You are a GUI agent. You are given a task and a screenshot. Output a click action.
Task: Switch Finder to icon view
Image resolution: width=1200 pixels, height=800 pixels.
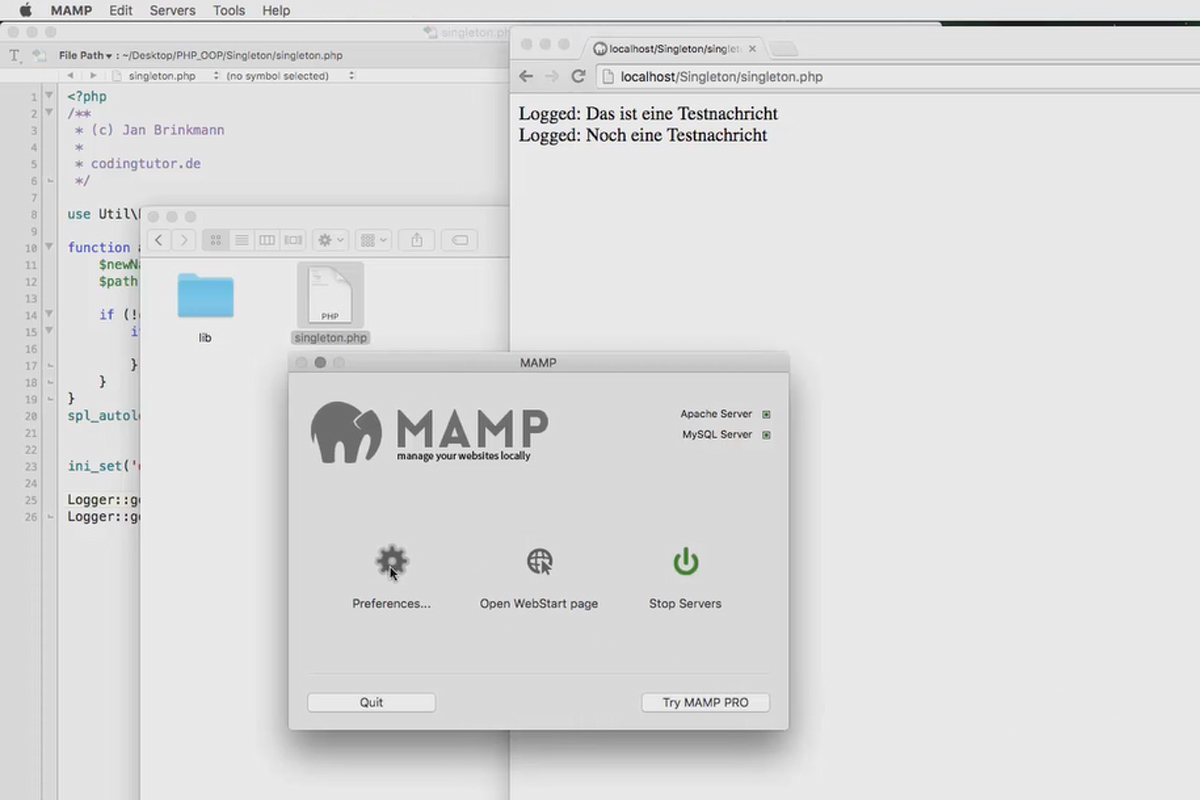[215, 240]
